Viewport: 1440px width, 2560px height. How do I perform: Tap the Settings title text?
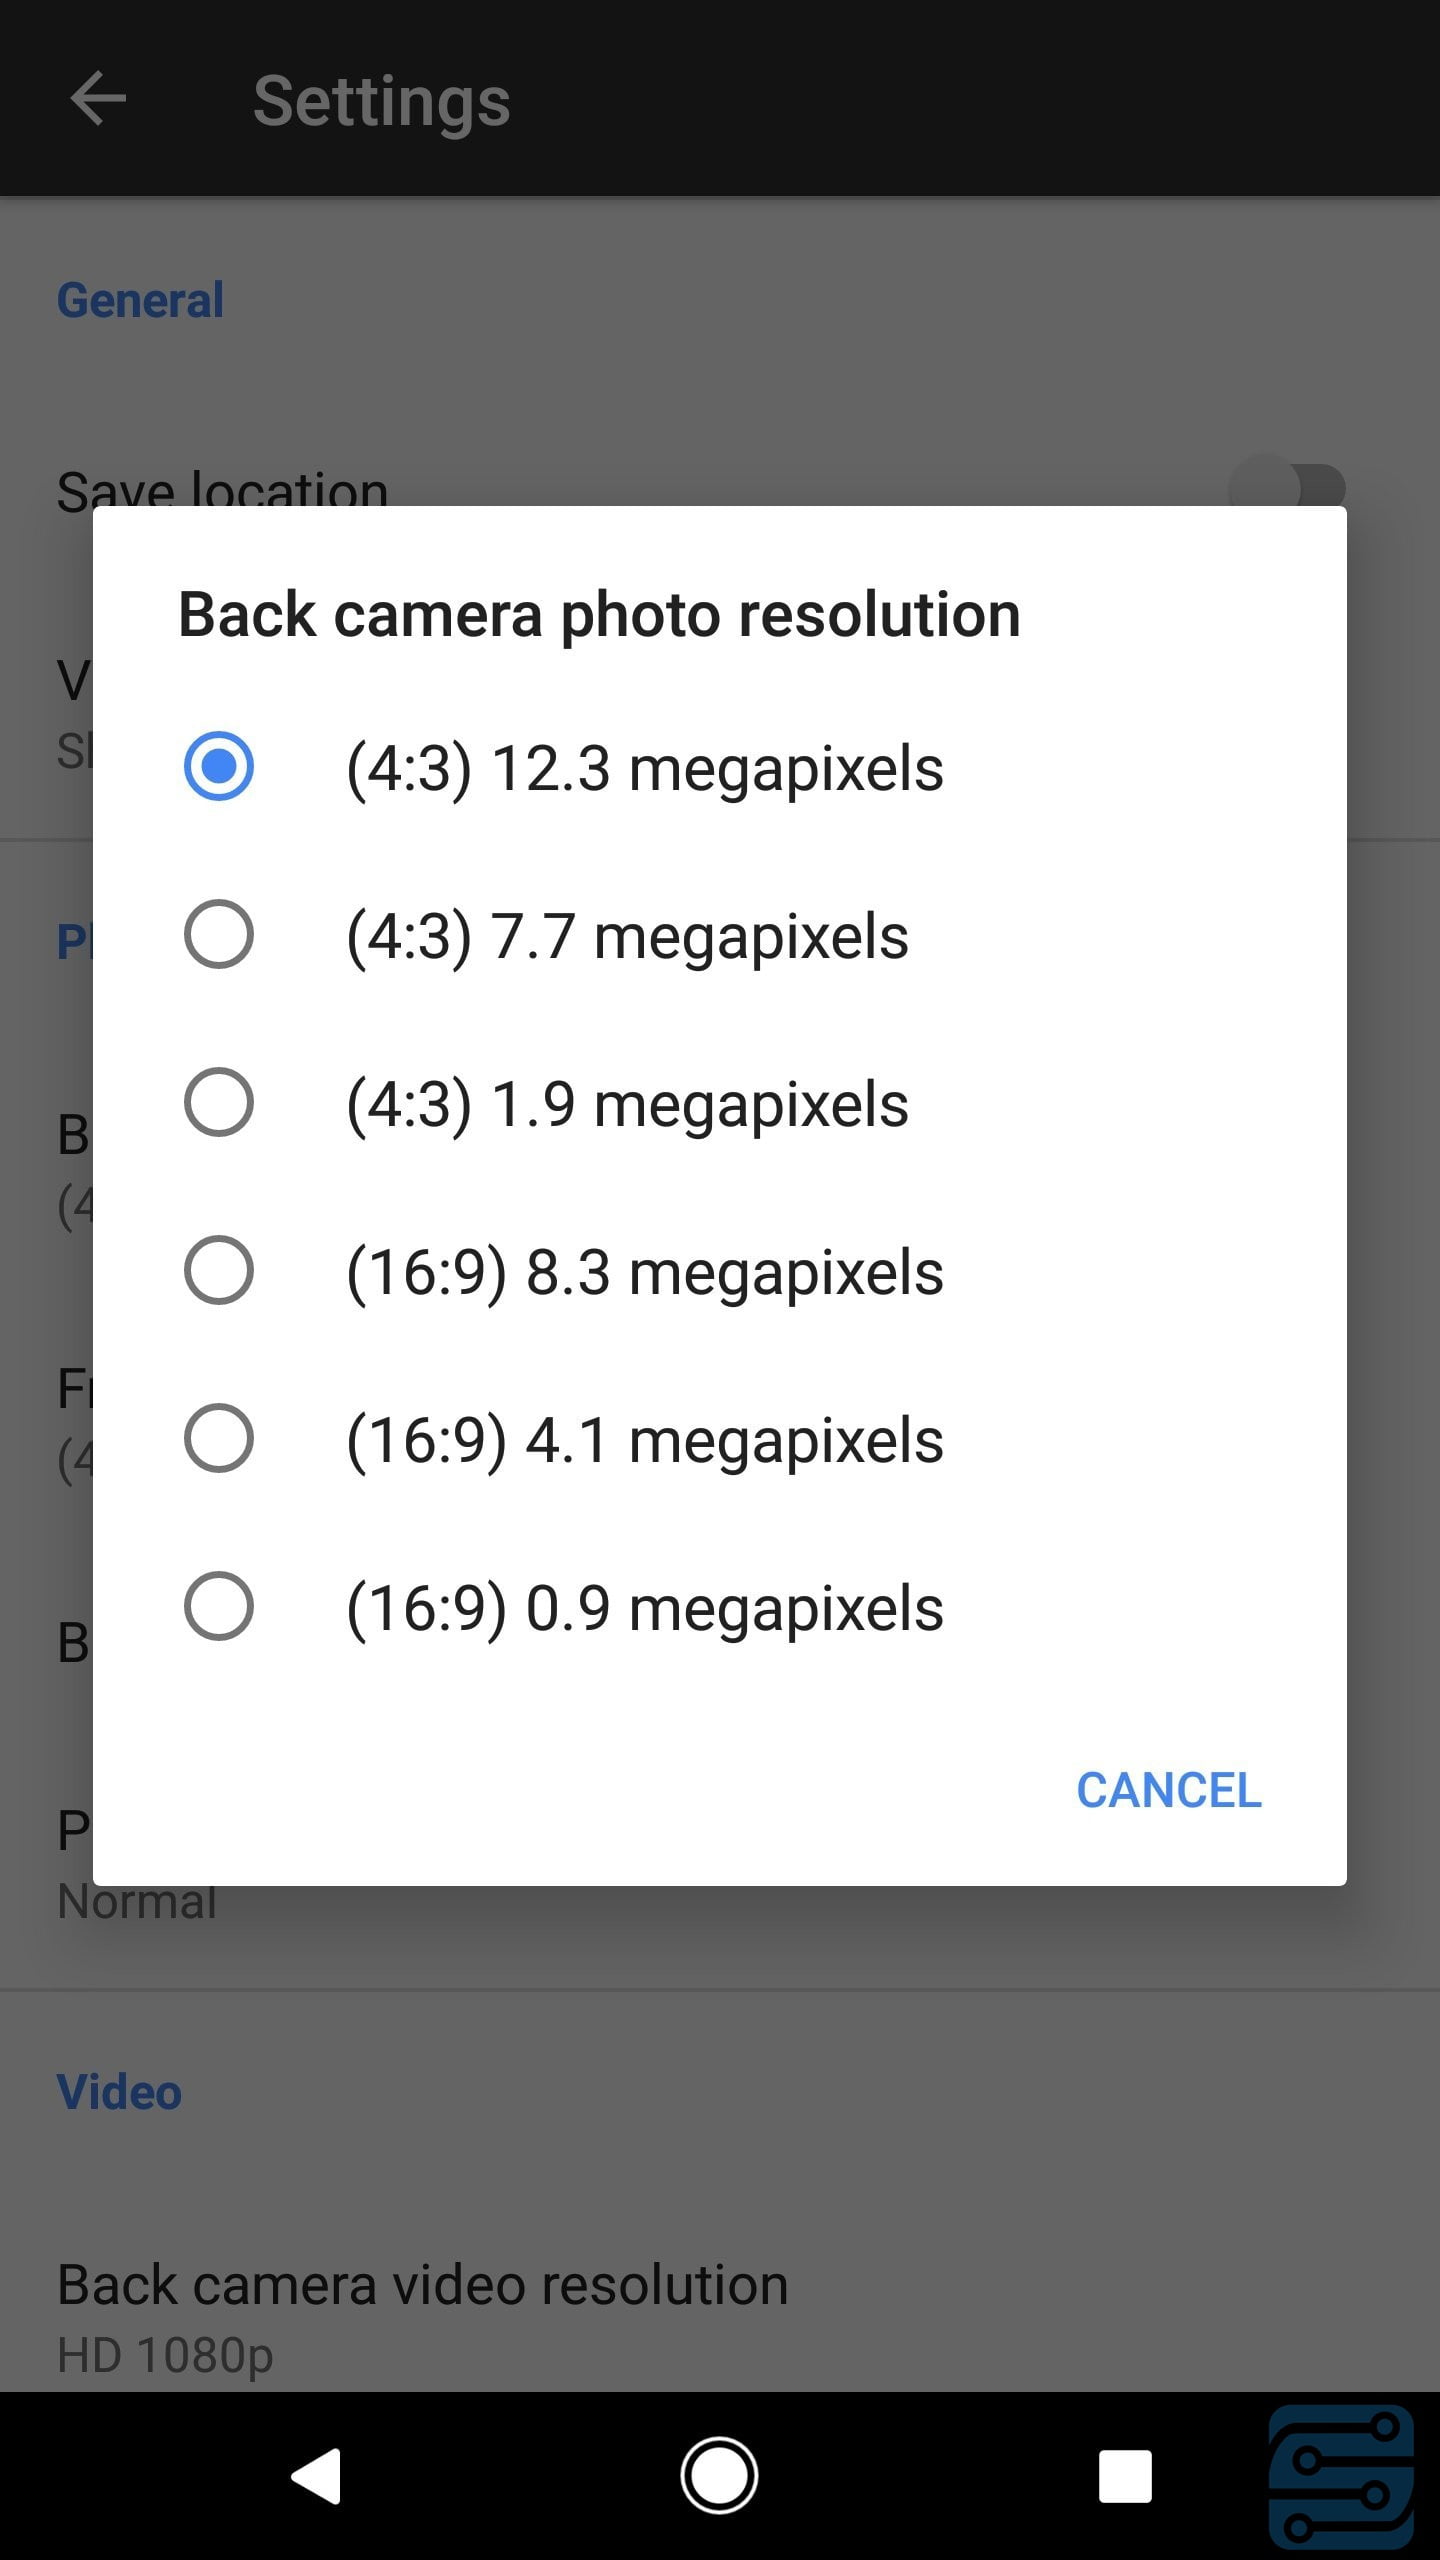click(381, 101)
